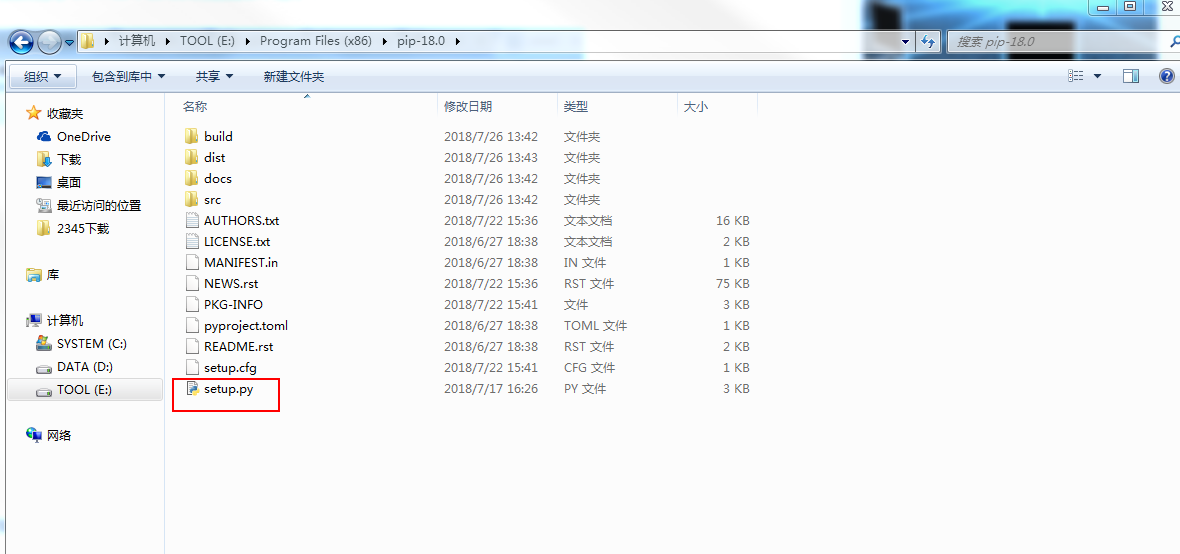Viewport: 1180px width, 554px height.
Task: Expand the arrow after Program Files (x86) breadcrumb
Action: click(x=385, y=41)
